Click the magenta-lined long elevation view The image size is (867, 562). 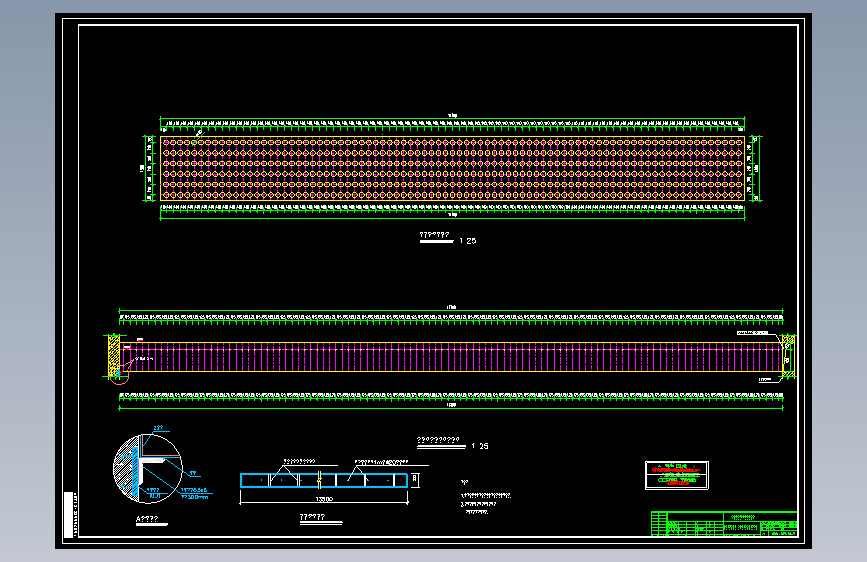450,358
